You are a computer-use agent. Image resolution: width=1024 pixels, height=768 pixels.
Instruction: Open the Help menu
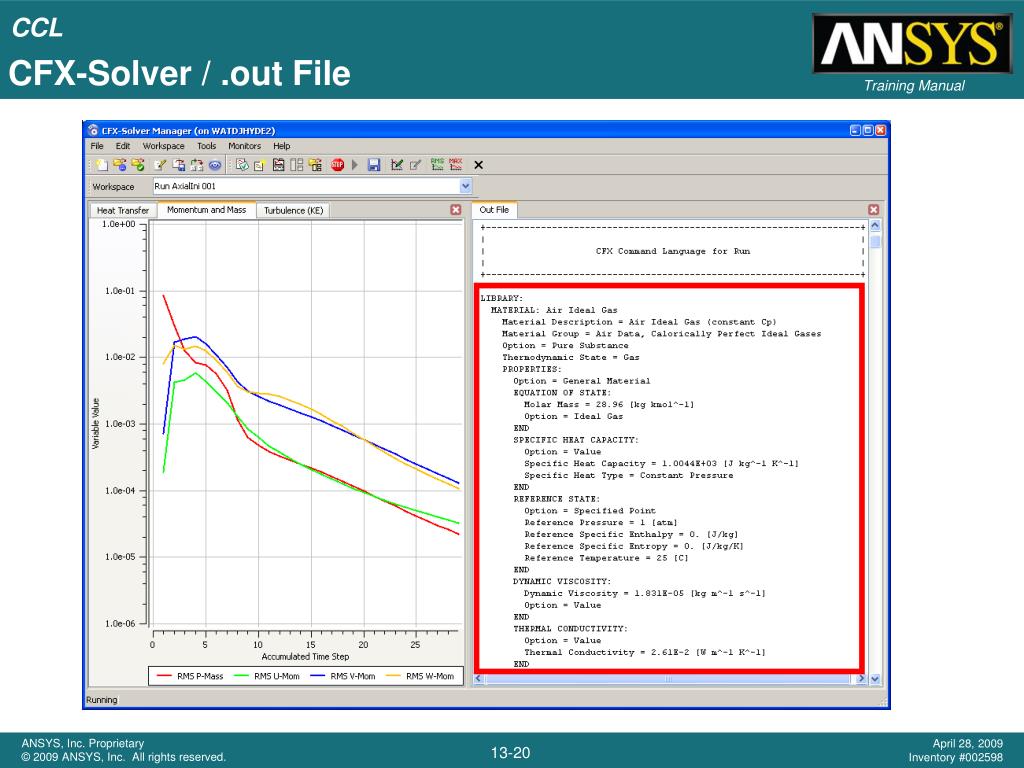[281, 146]
